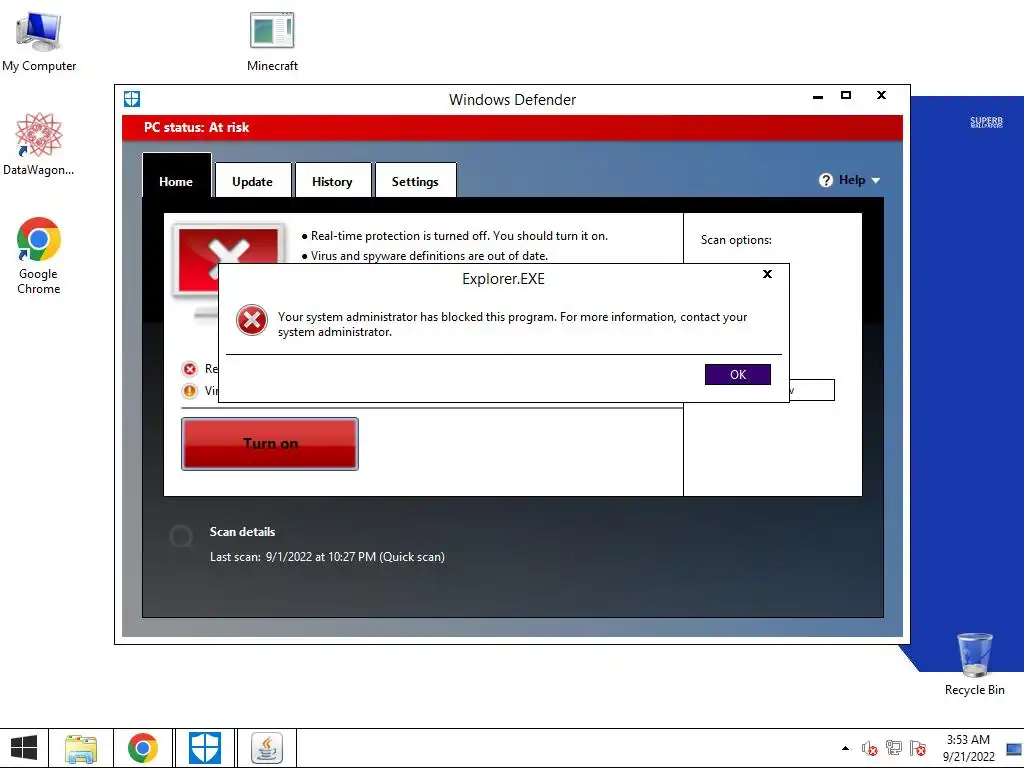Switch to the Update tab
Screen dimensions: 1024x768
pyautogui.click(x=253, y=181)
